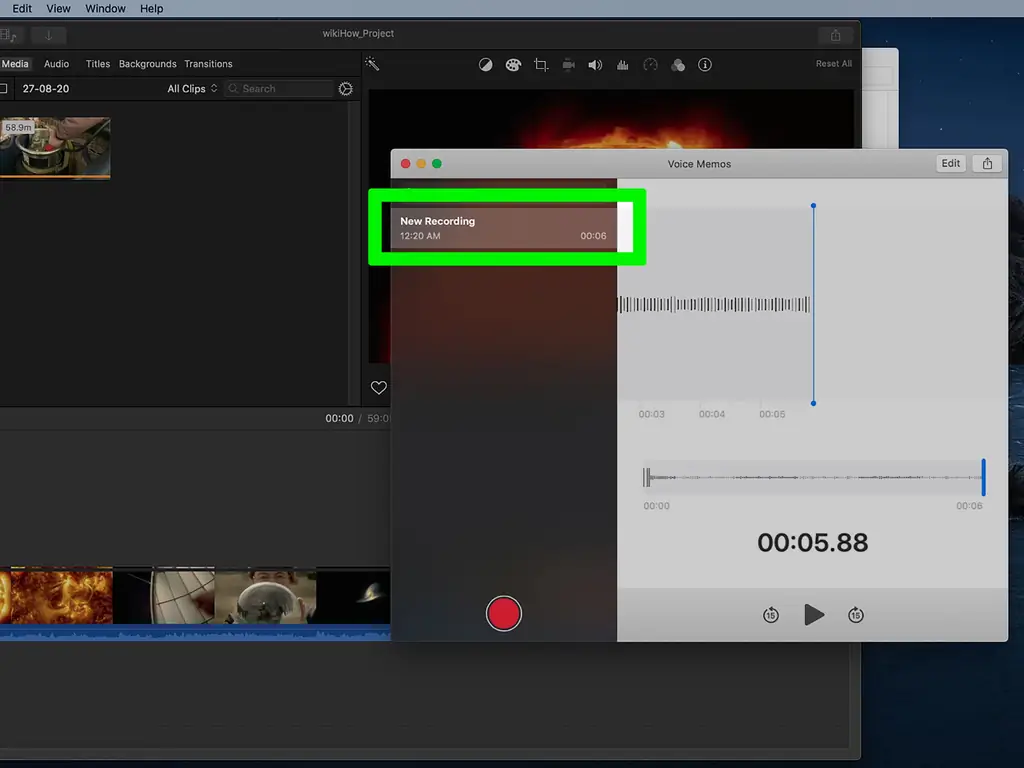1024x768 pixels.
Task: Click the 27-08-20 event name
Action: (x=46, y=89)
